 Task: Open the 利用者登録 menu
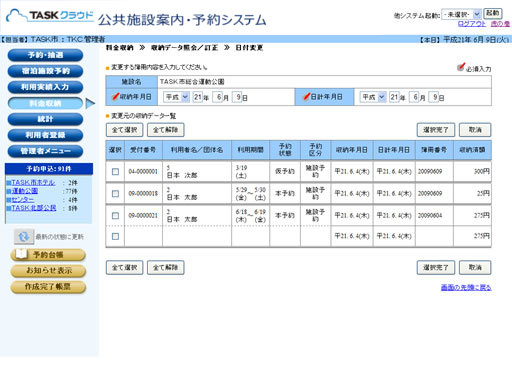tap(45, 135)
